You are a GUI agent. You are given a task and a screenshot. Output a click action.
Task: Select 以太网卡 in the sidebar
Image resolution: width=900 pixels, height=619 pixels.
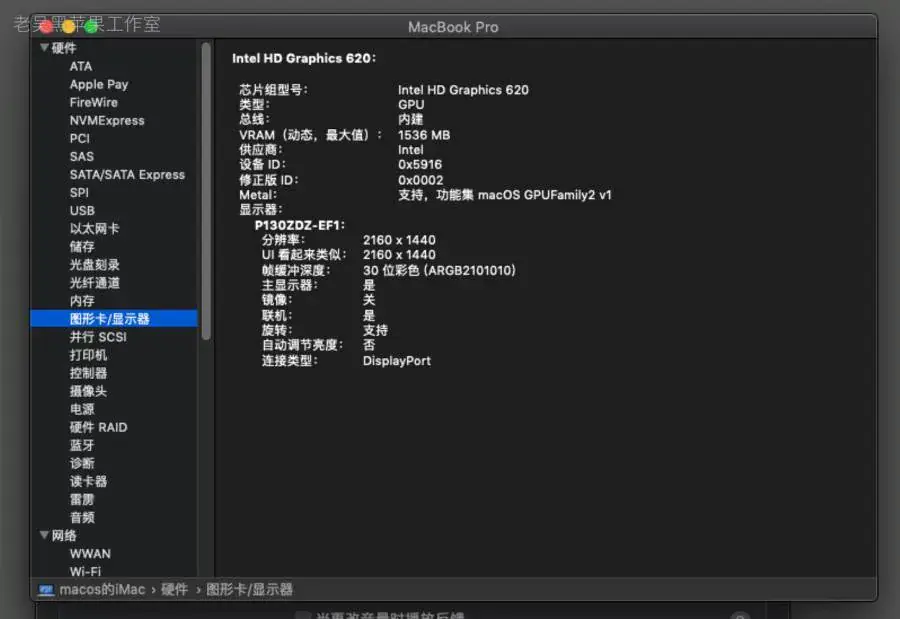(x=95, y=229)
